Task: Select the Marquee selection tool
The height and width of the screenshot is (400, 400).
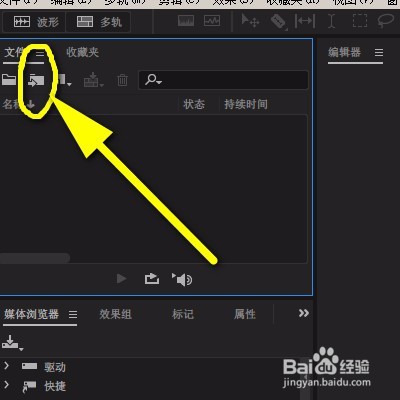Action: [x=360, y=21]
